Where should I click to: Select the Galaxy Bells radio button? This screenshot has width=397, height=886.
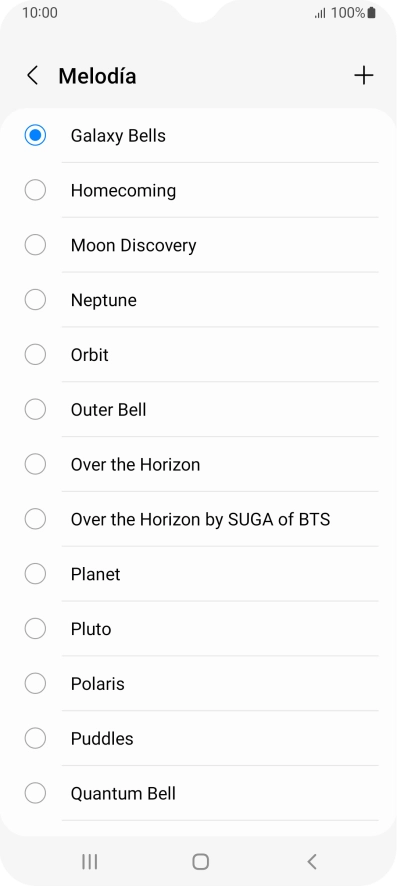point(35,136)
